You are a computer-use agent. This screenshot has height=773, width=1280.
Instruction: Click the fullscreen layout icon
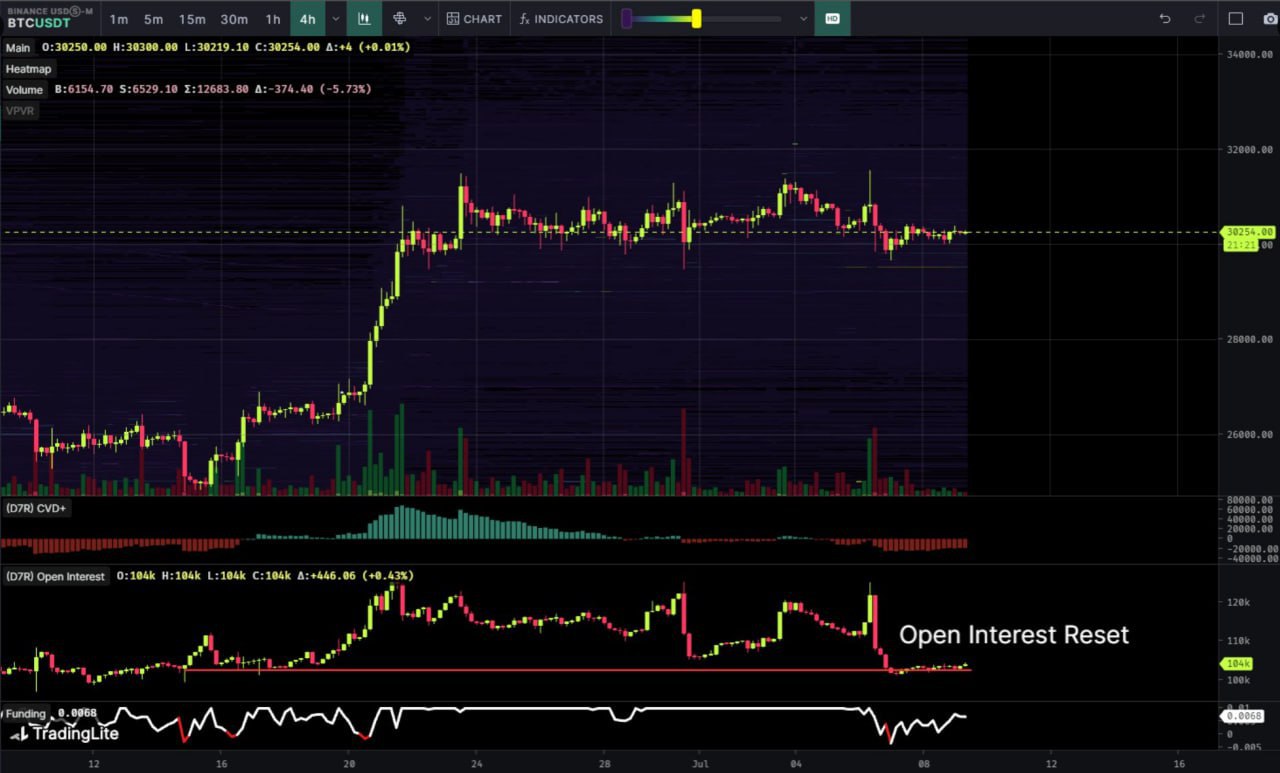[x=1236, y=19]
